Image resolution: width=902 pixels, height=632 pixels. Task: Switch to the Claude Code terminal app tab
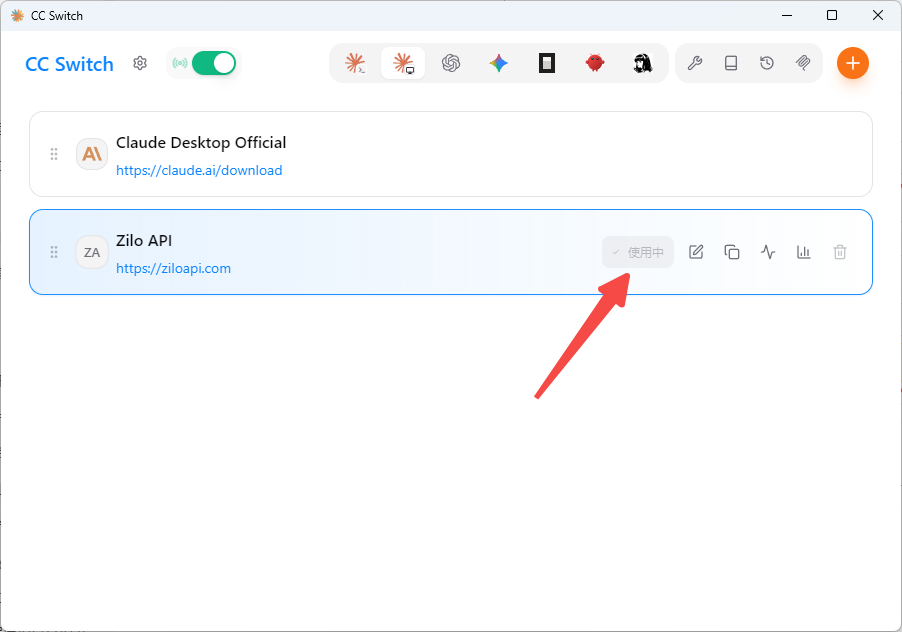click(355, 63)
